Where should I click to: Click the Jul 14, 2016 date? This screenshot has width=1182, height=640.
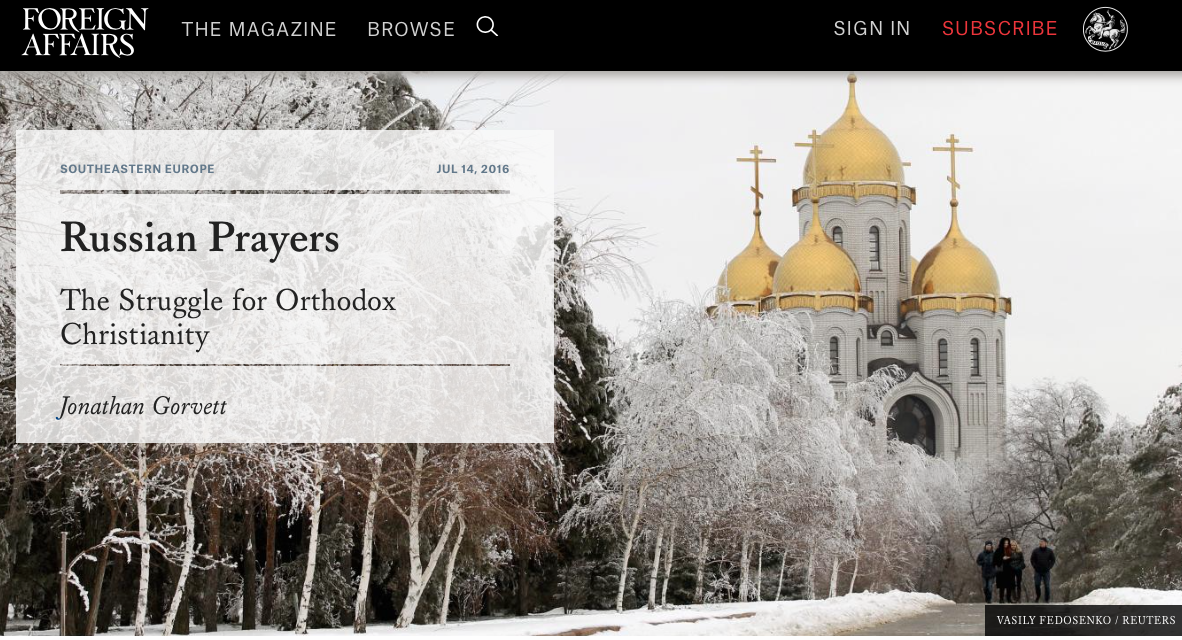473,169
